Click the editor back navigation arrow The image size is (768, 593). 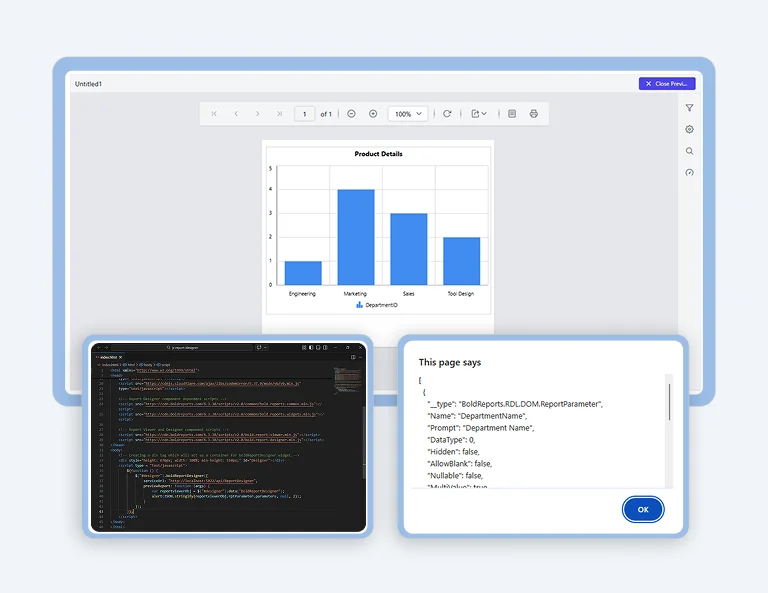coord(98,347)
